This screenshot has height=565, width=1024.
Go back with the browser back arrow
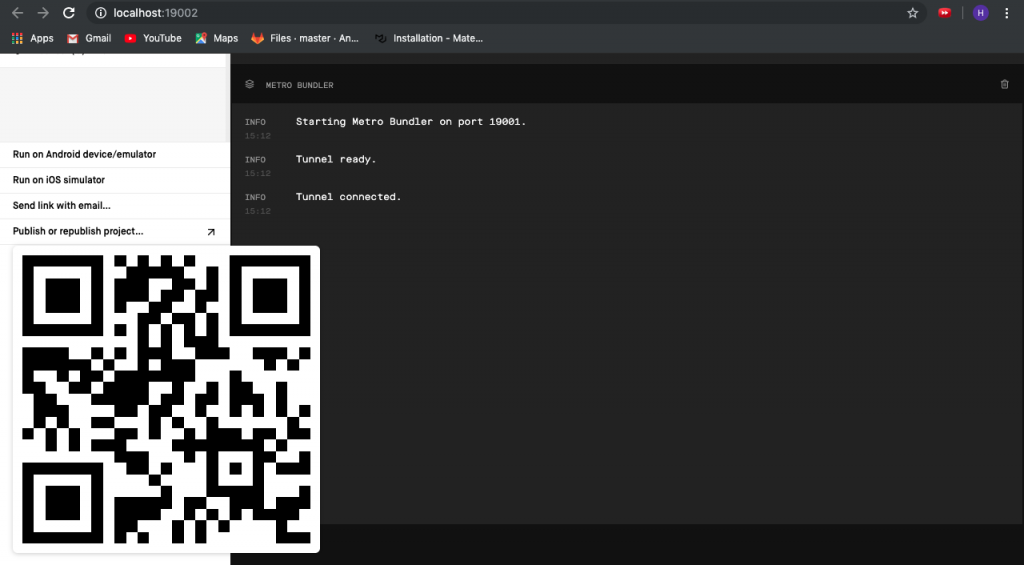click(x=18, y=13)
